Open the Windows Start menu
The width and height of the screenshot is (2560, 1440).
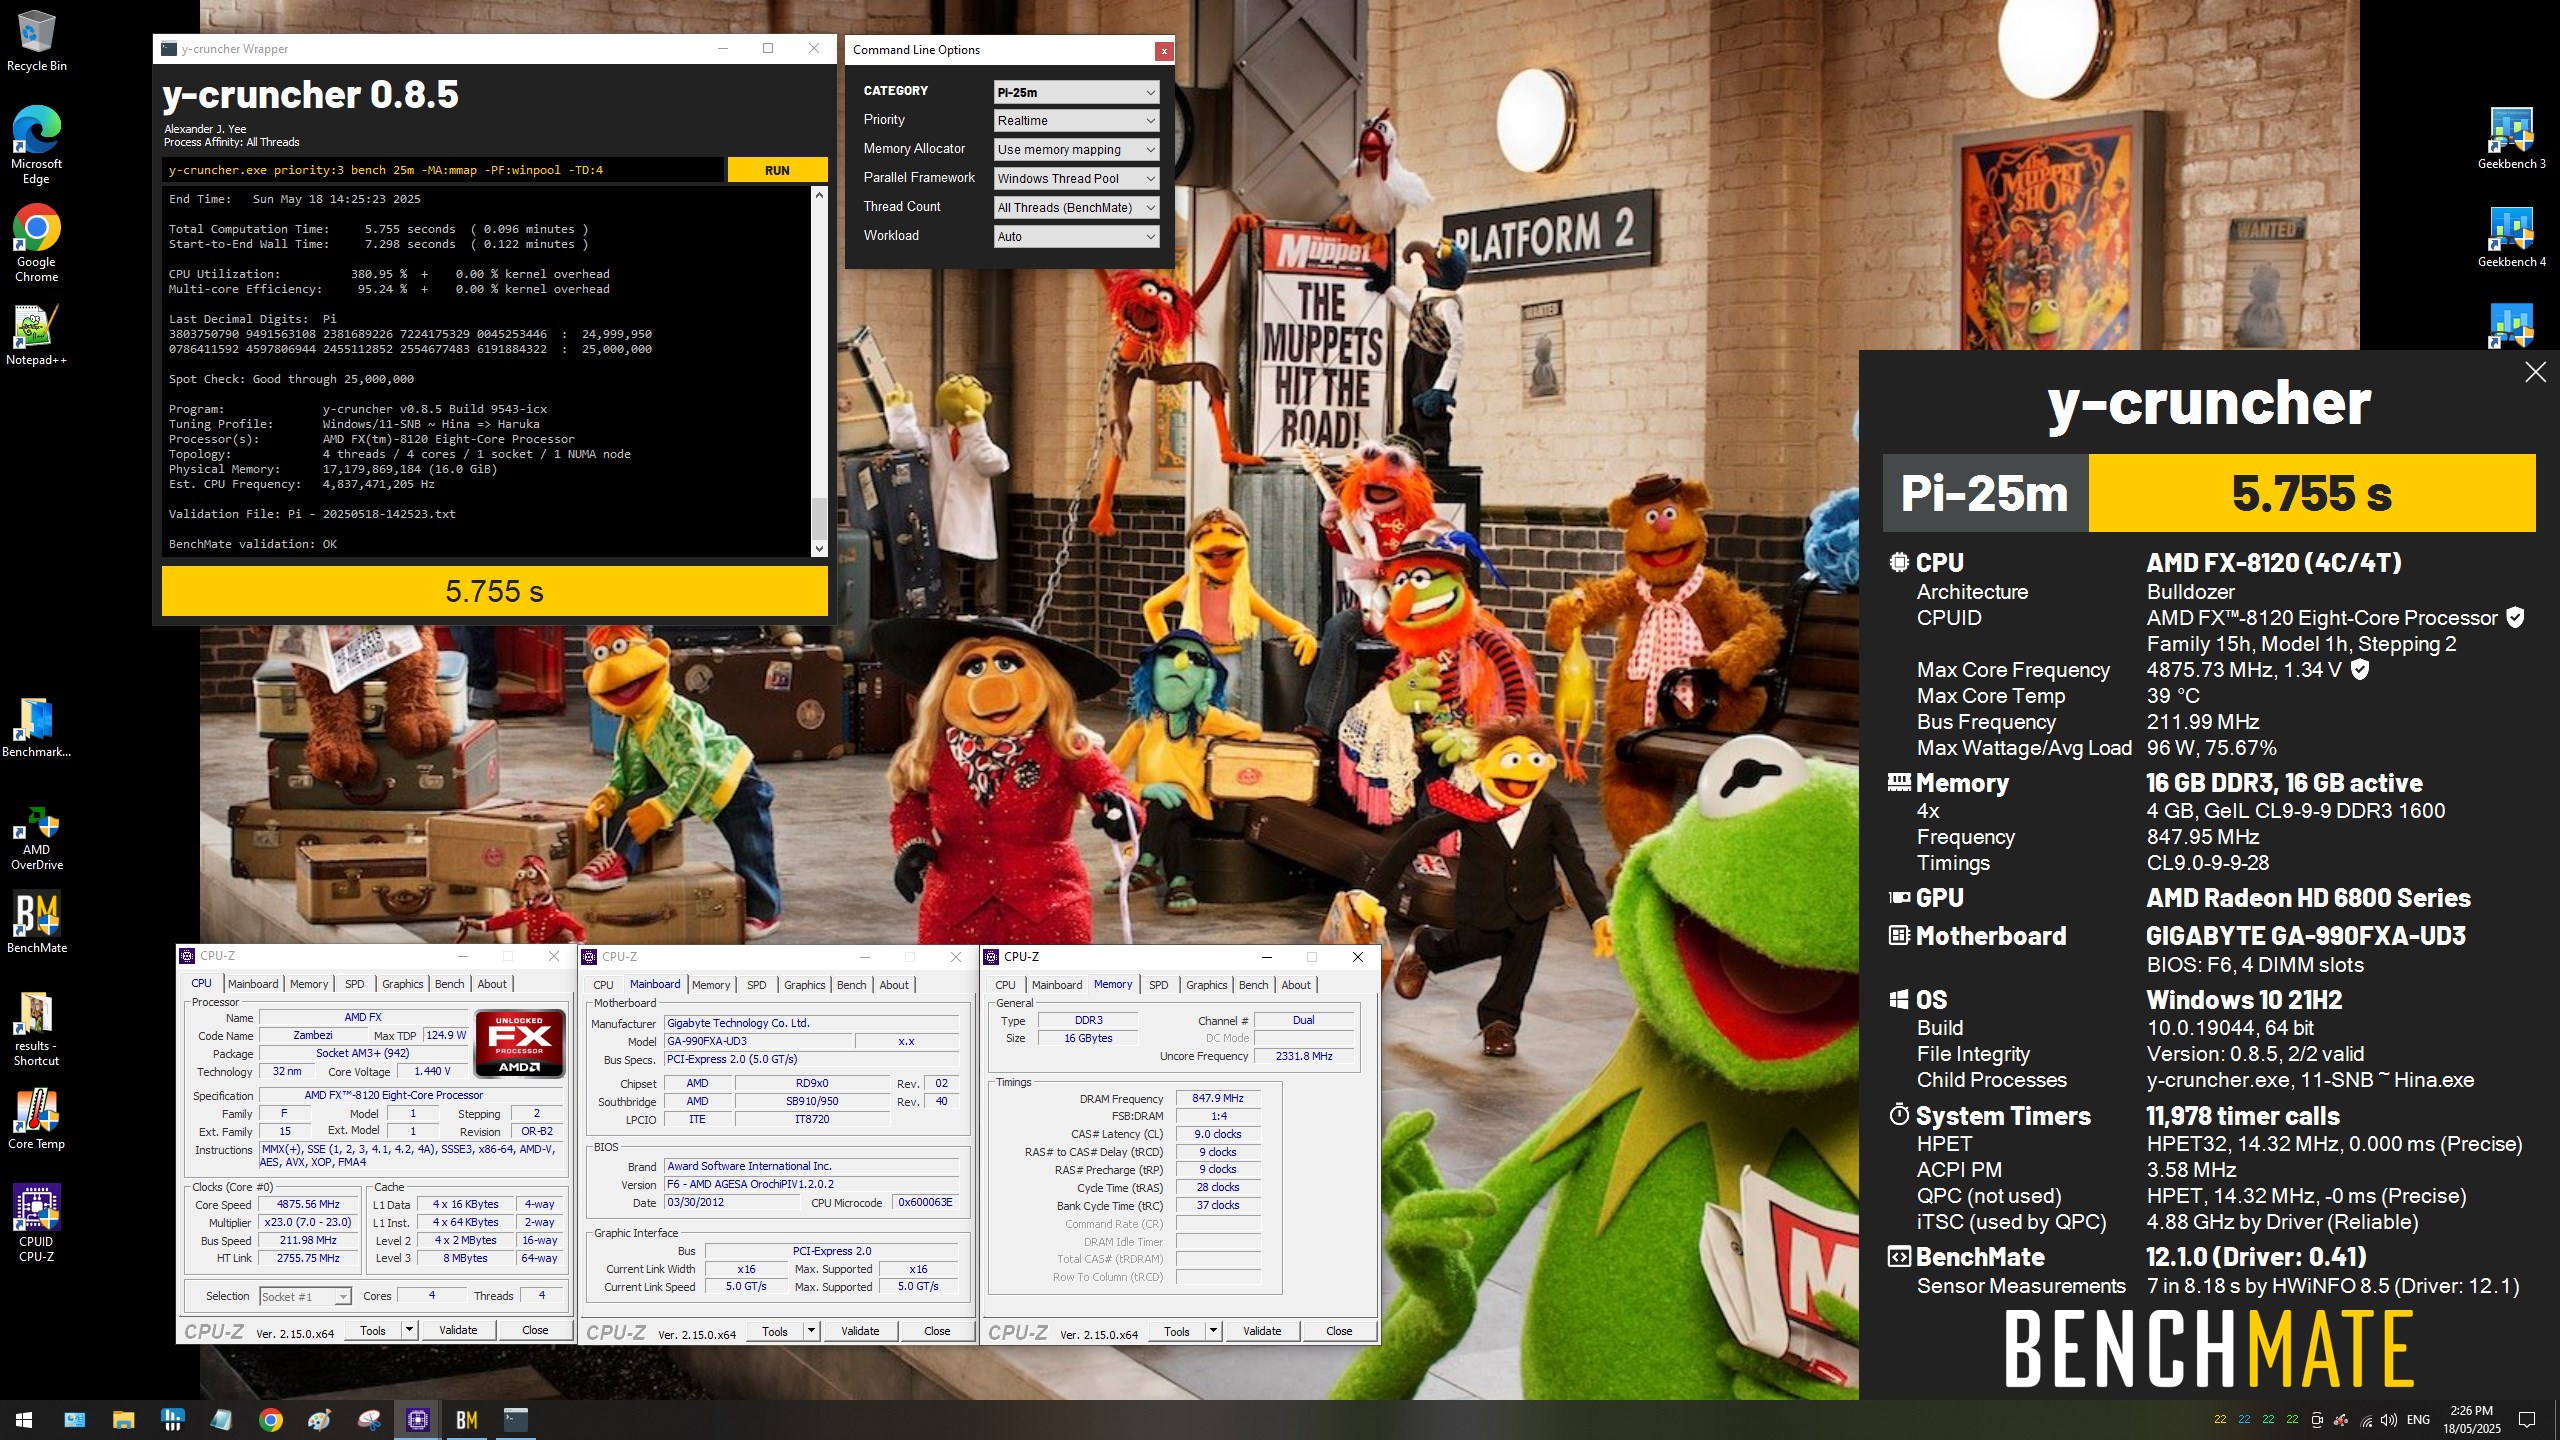click(x=24, y=1419)
